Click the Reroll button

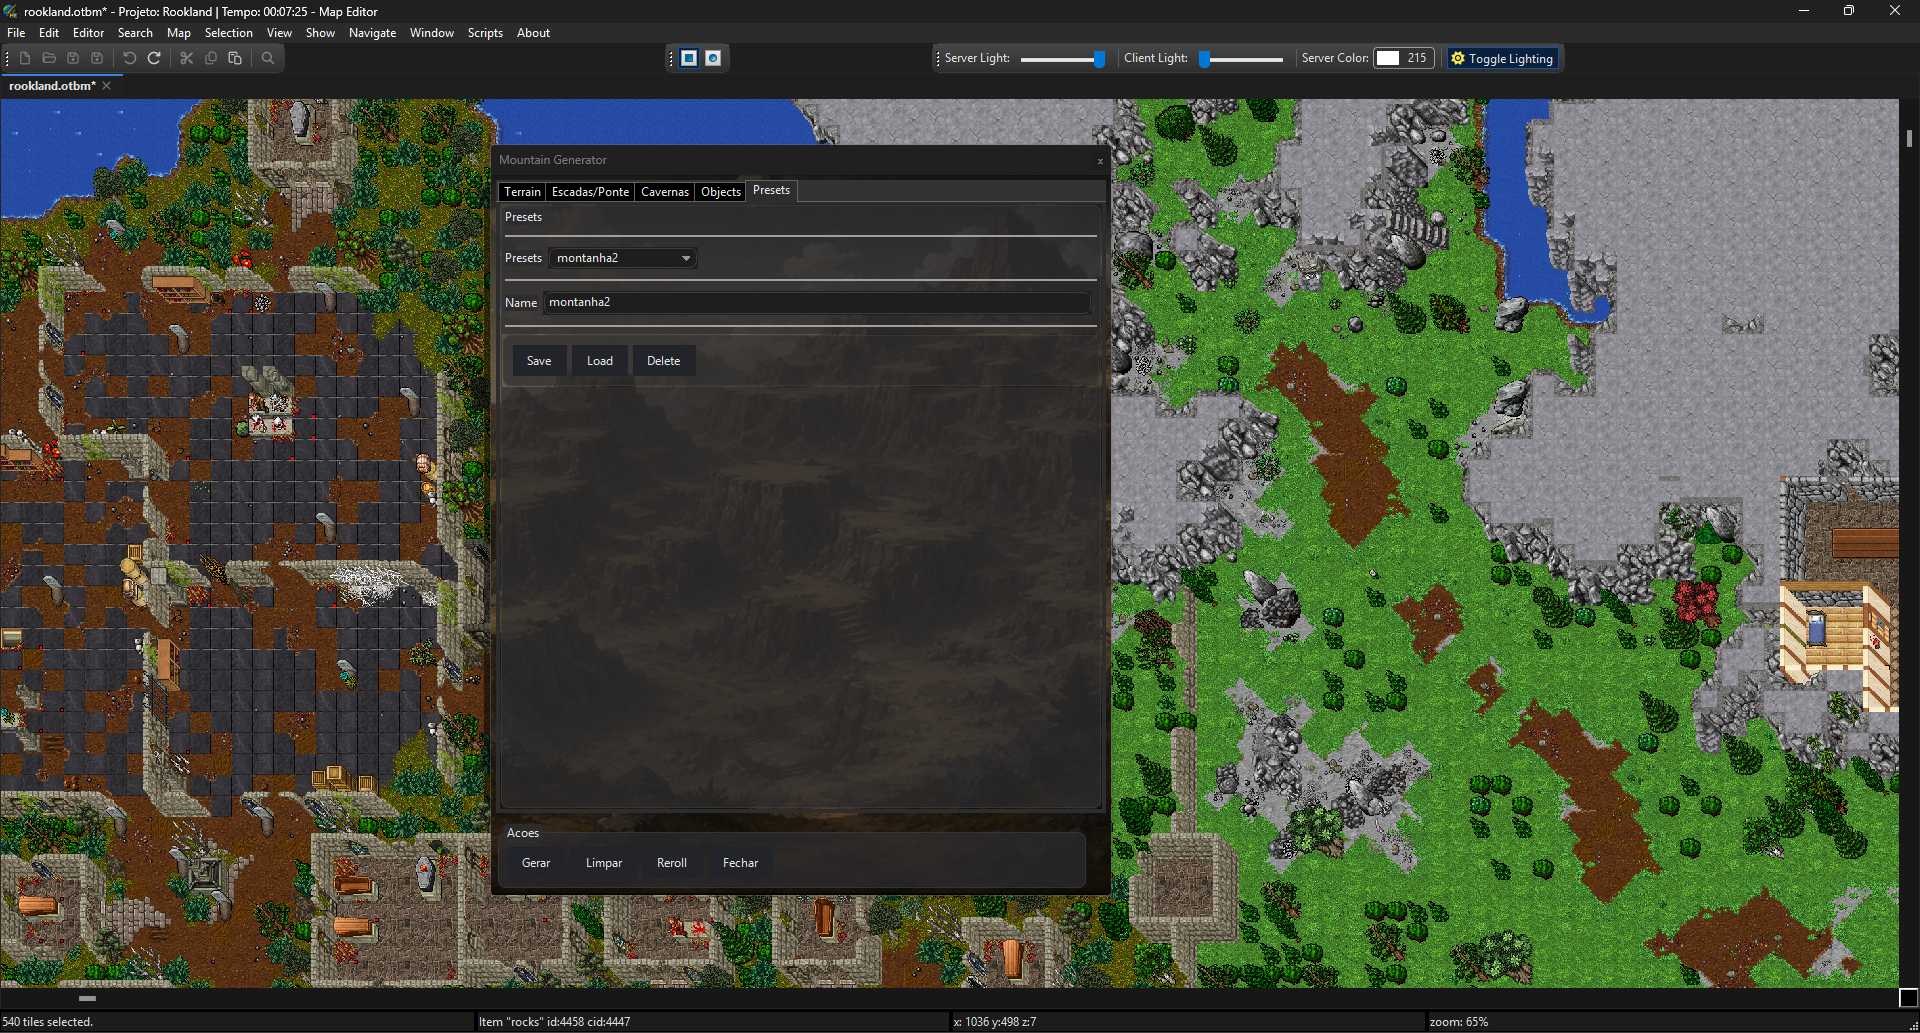672,863
